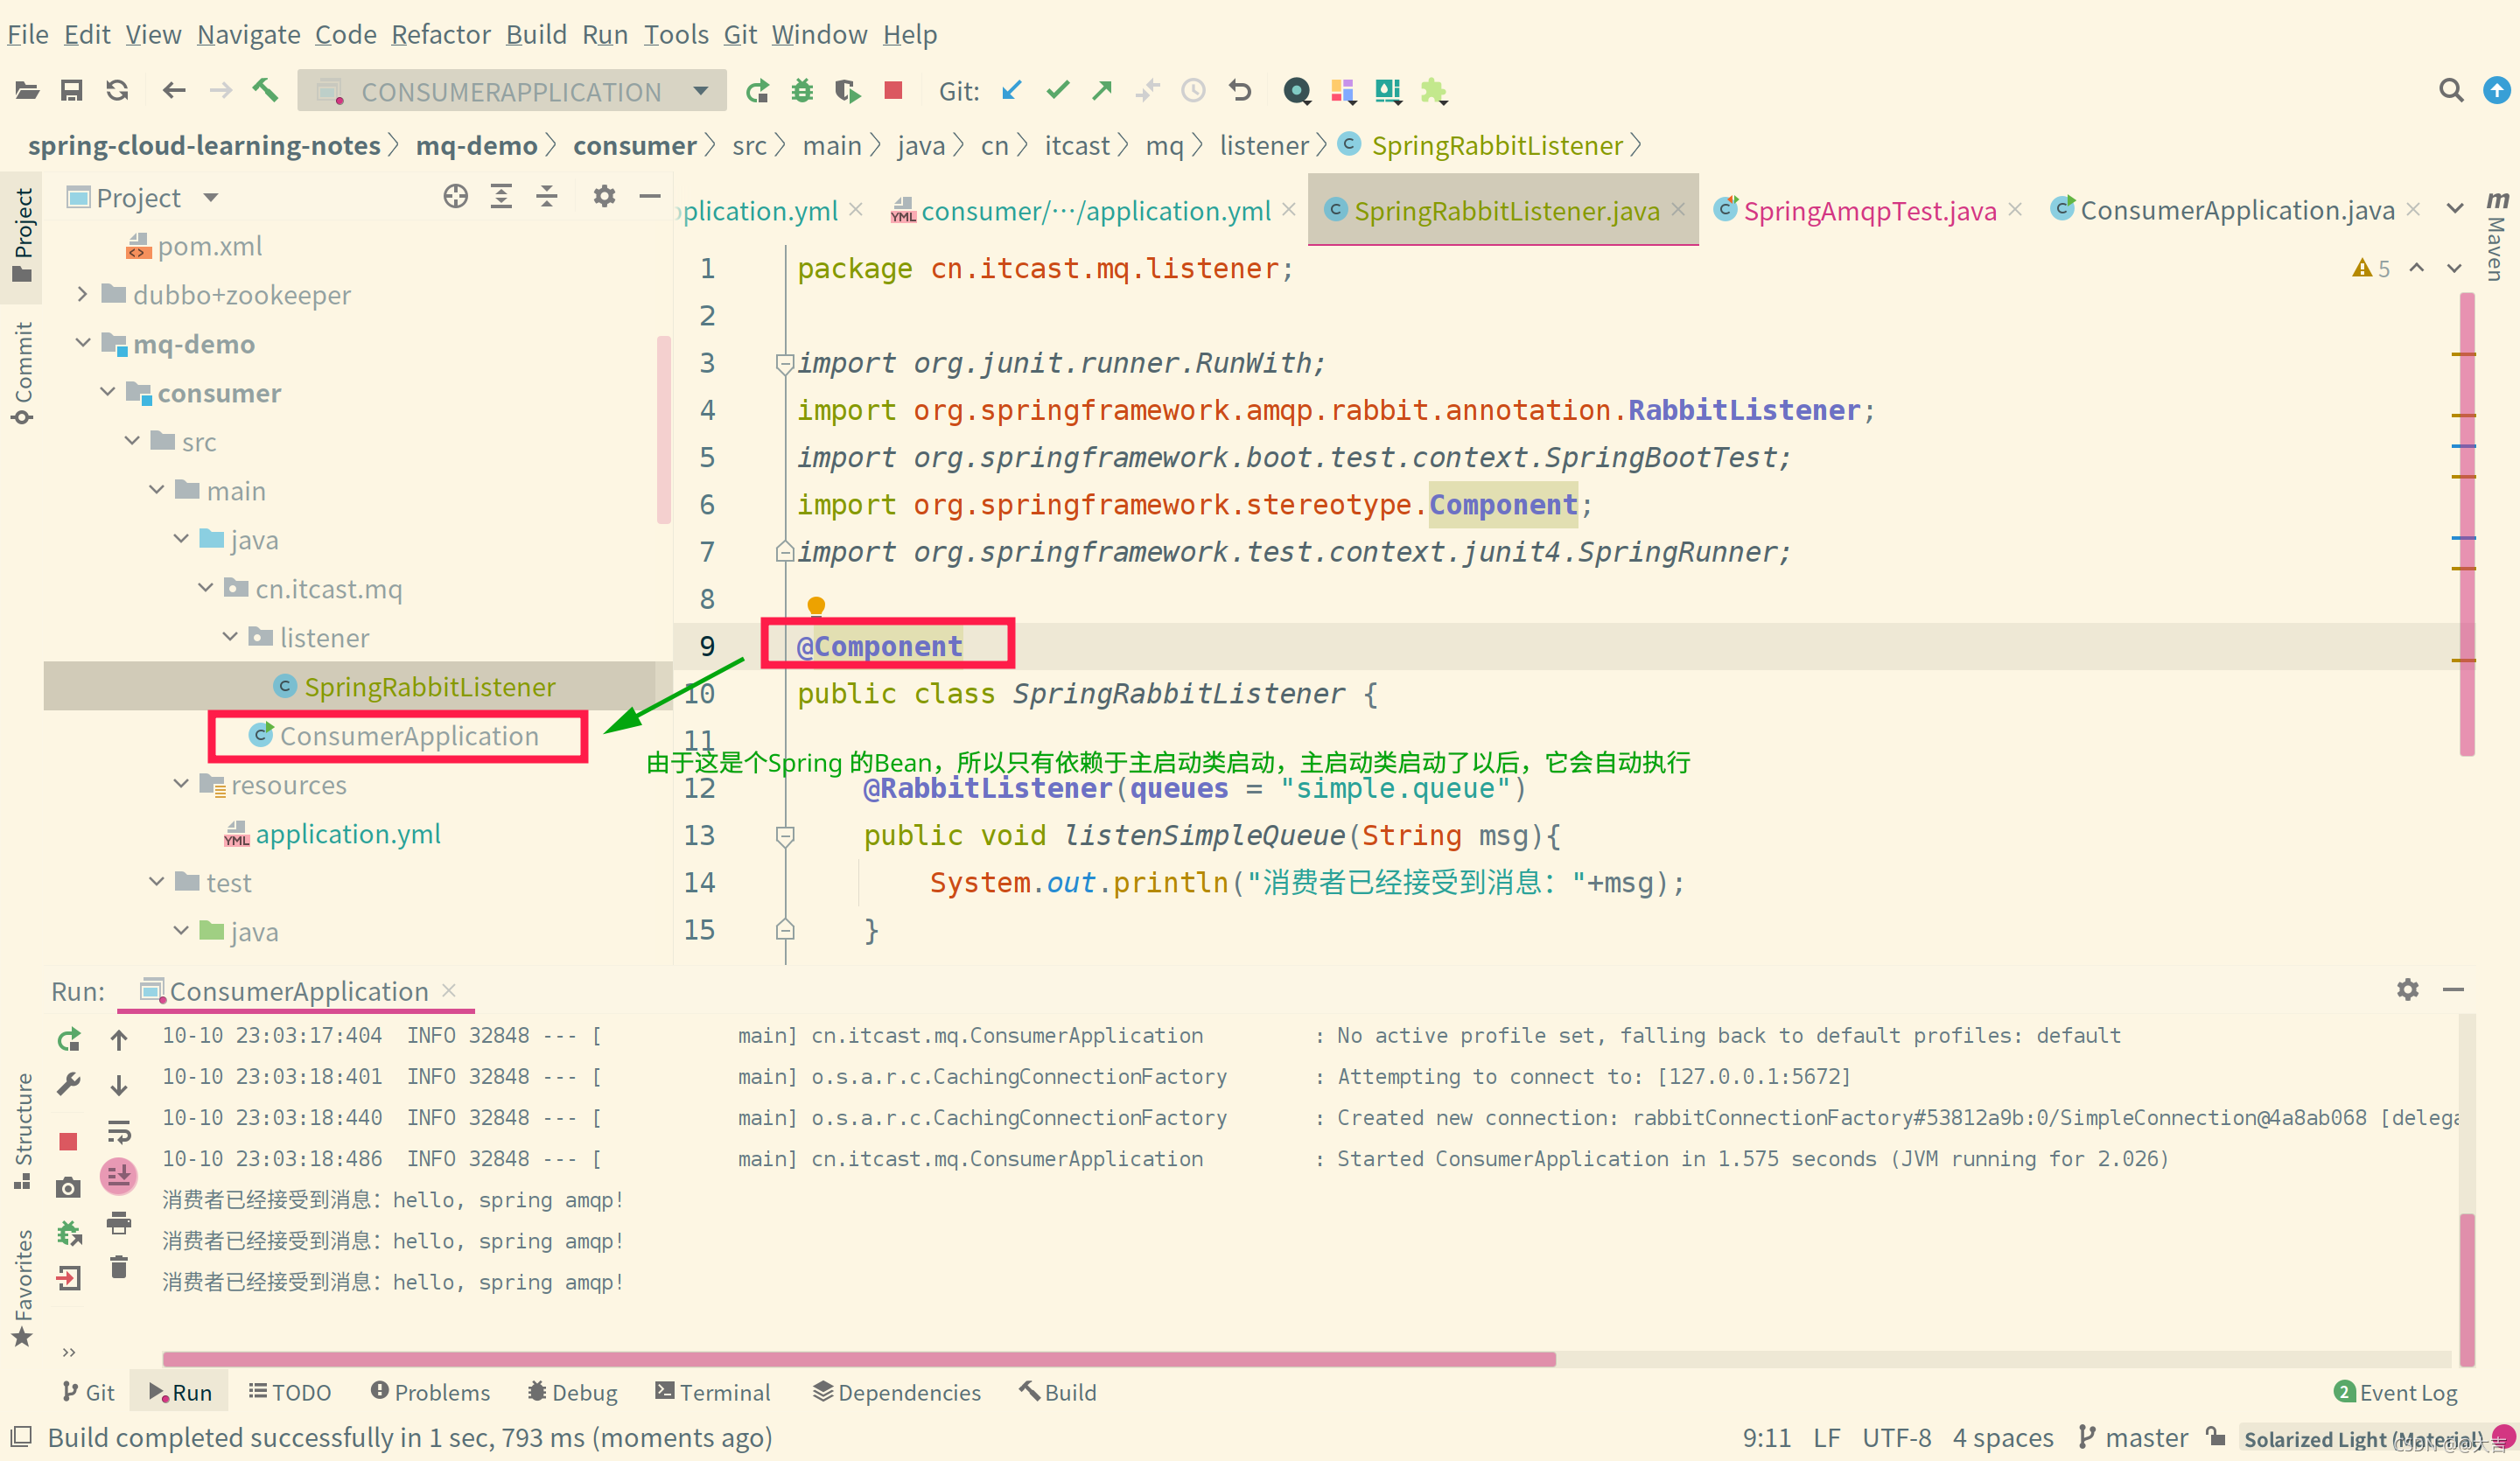The image size is (2520, 1461).
Task: Toggle the read-only lock in status bar
Action: click(x=2217, y=1438)
